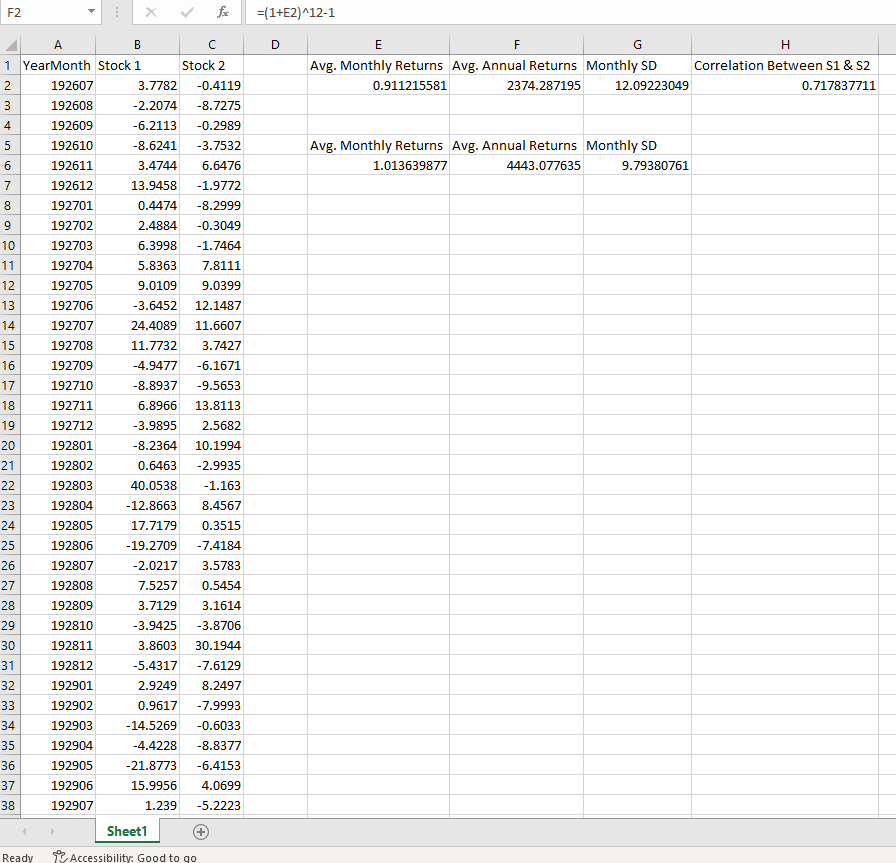The width and height of the screenshot is (896, 863).
Task: Add a new worksheet with plus icon
Action: [200, 831]
